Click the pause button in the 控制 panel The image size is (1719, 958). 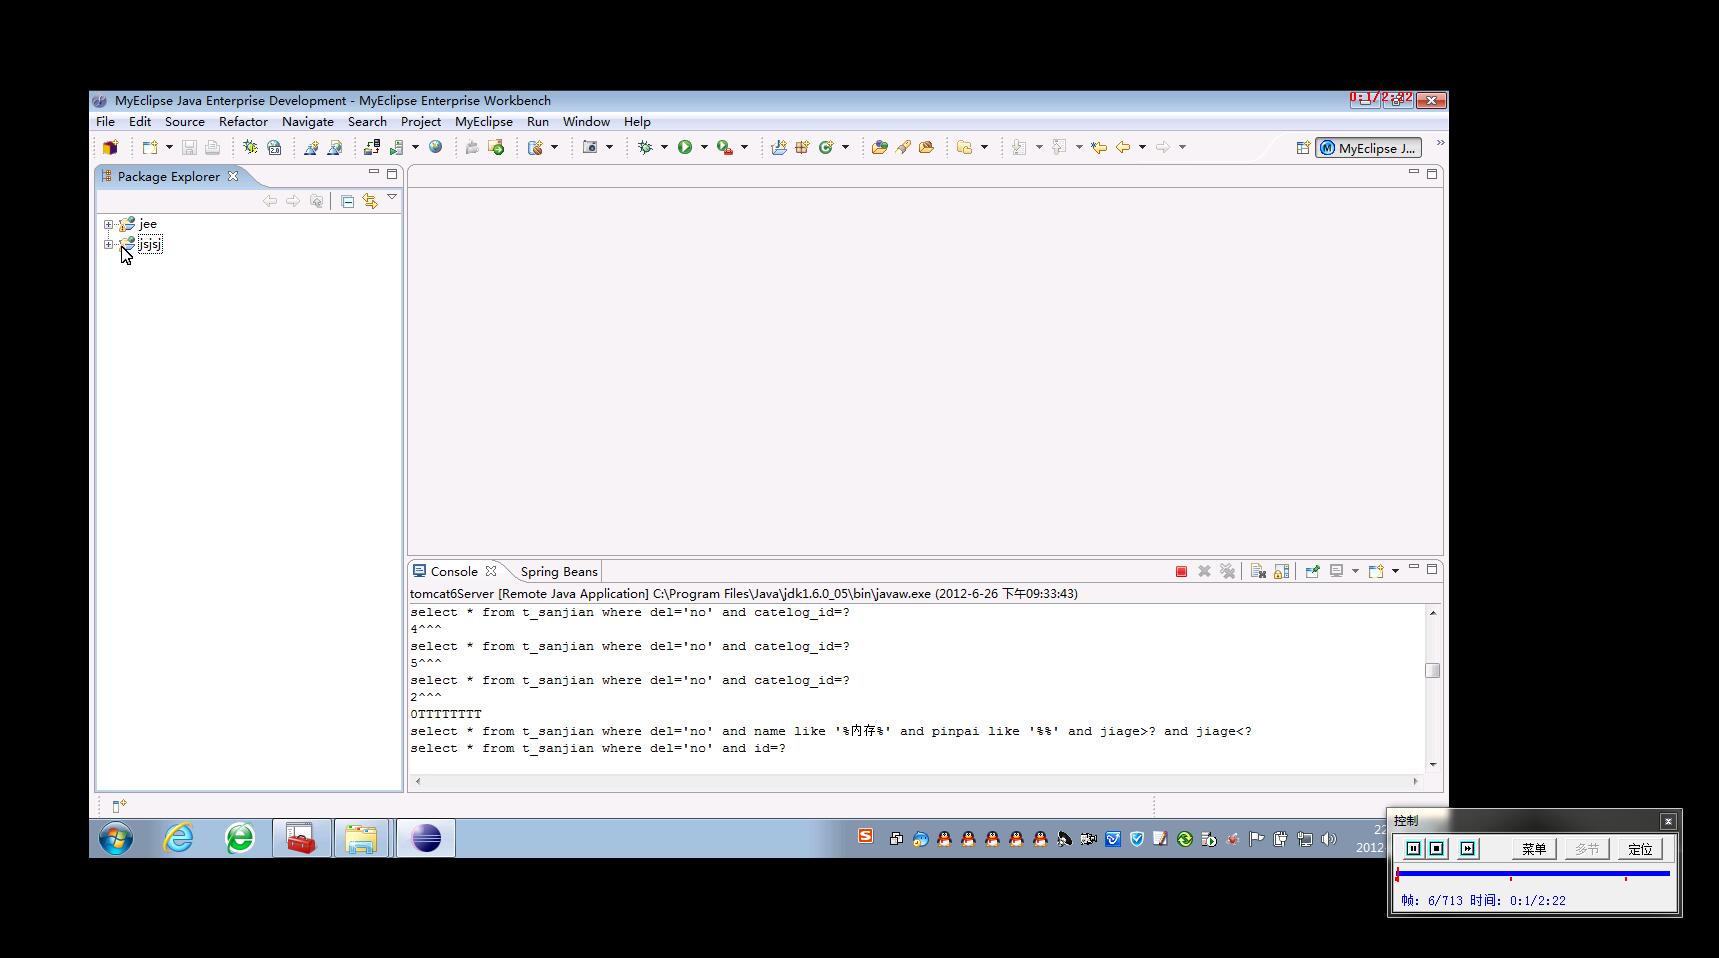coord(1413,849)
